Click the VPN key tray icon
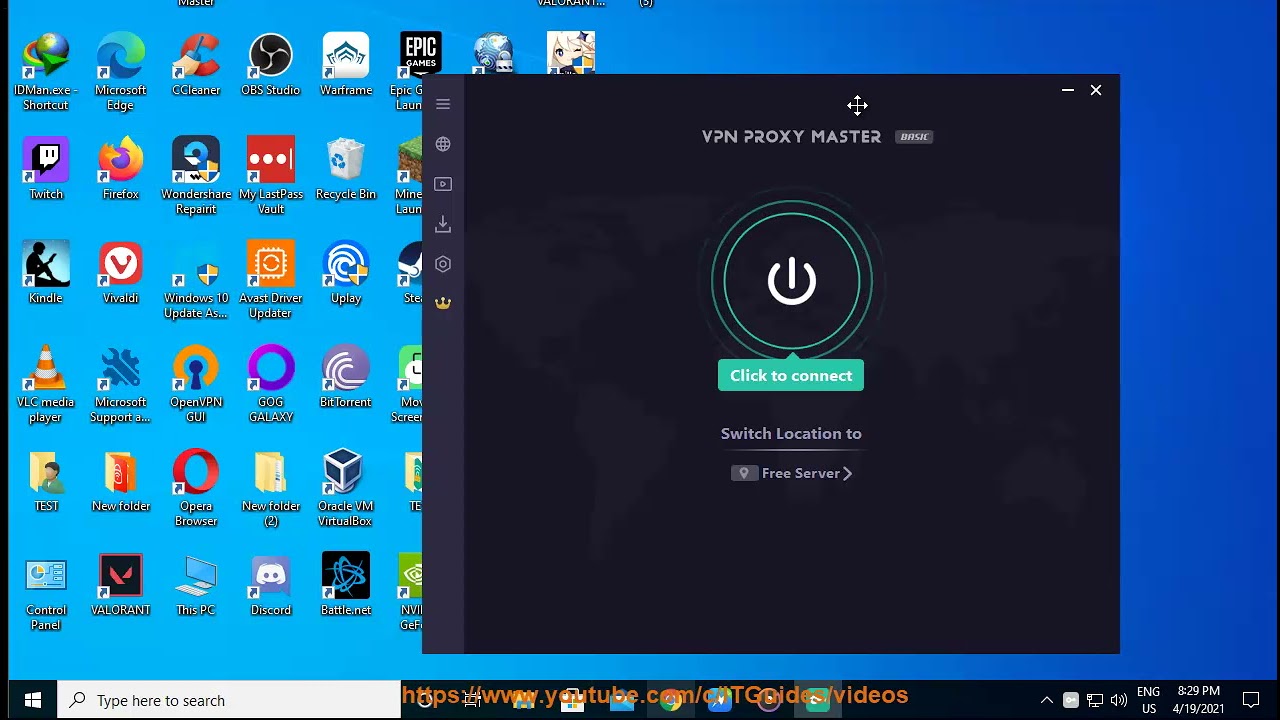The image size is (1280, 720). pyautogui.click(x=1071, y=700)
